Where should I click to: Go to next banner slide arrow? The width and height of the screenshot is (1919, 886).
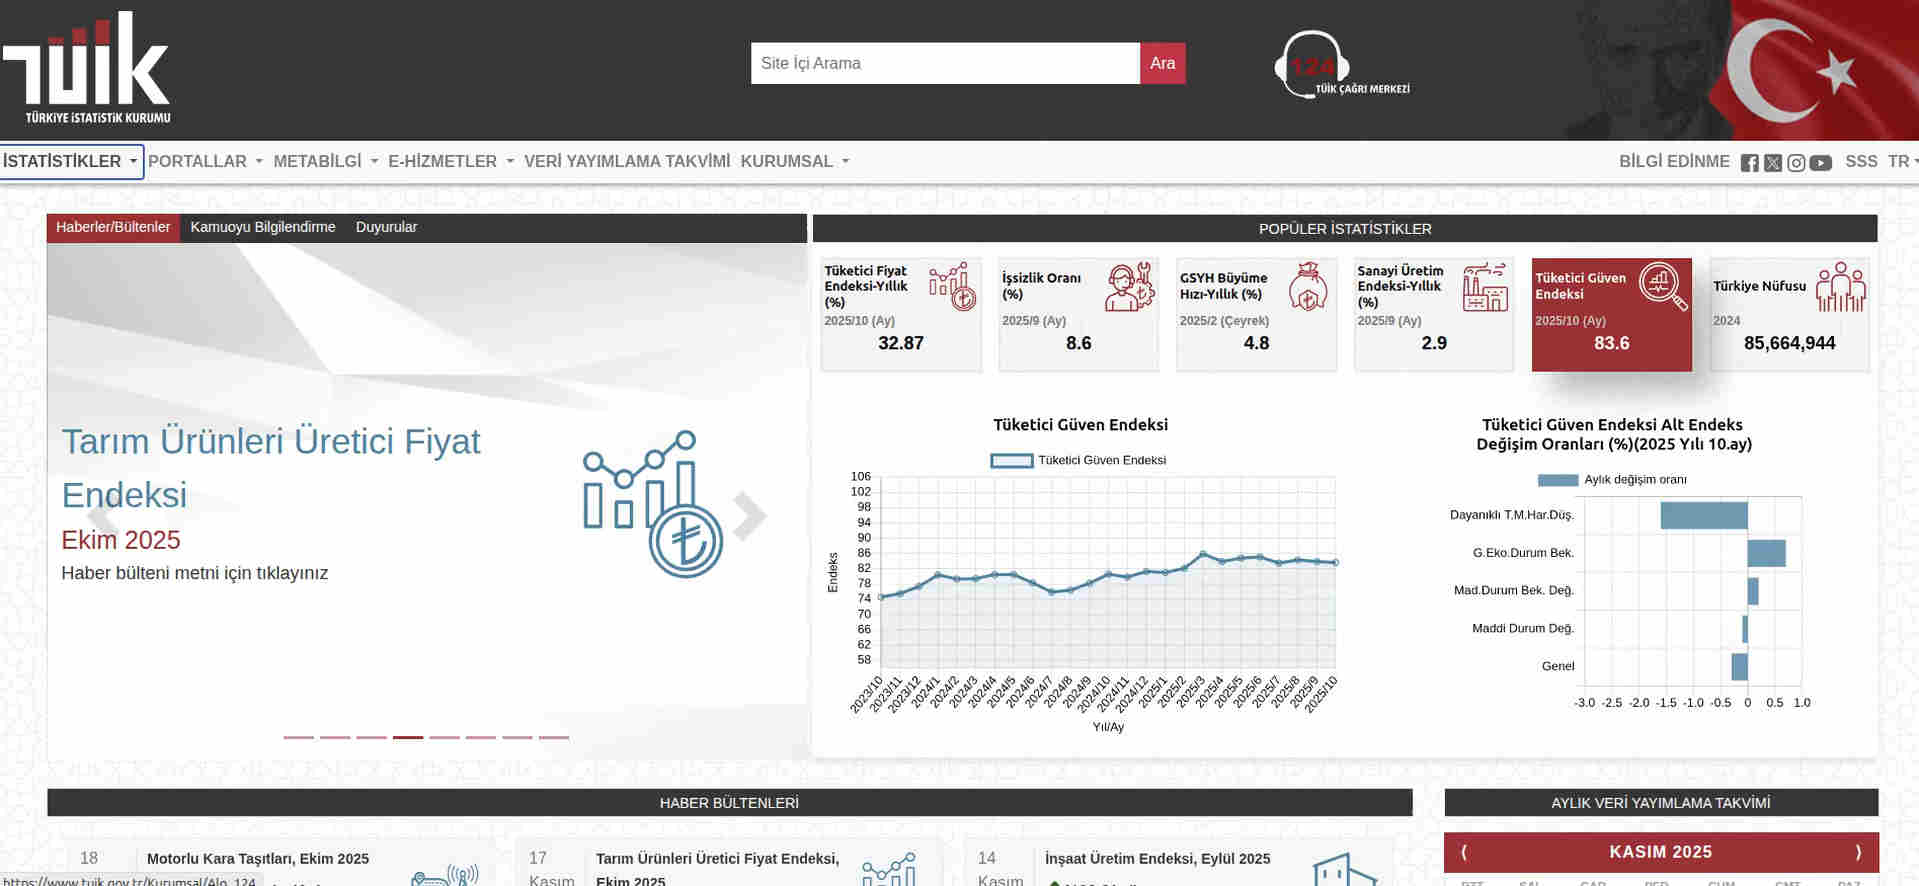pyautogui.click(x=749, y=516)
